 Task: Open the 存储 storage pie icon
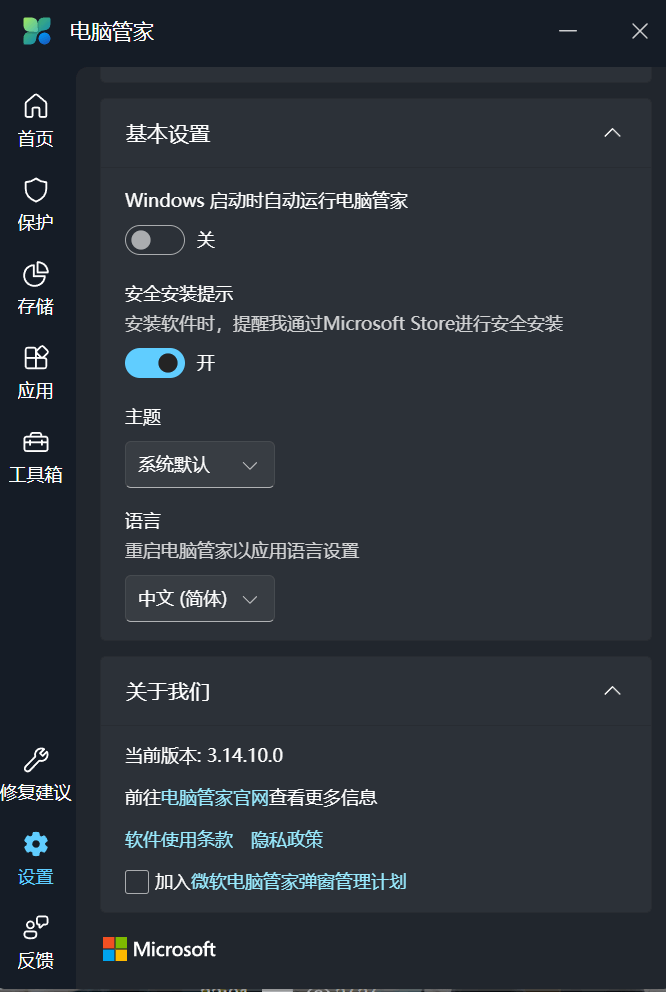[x=35, y=274]
